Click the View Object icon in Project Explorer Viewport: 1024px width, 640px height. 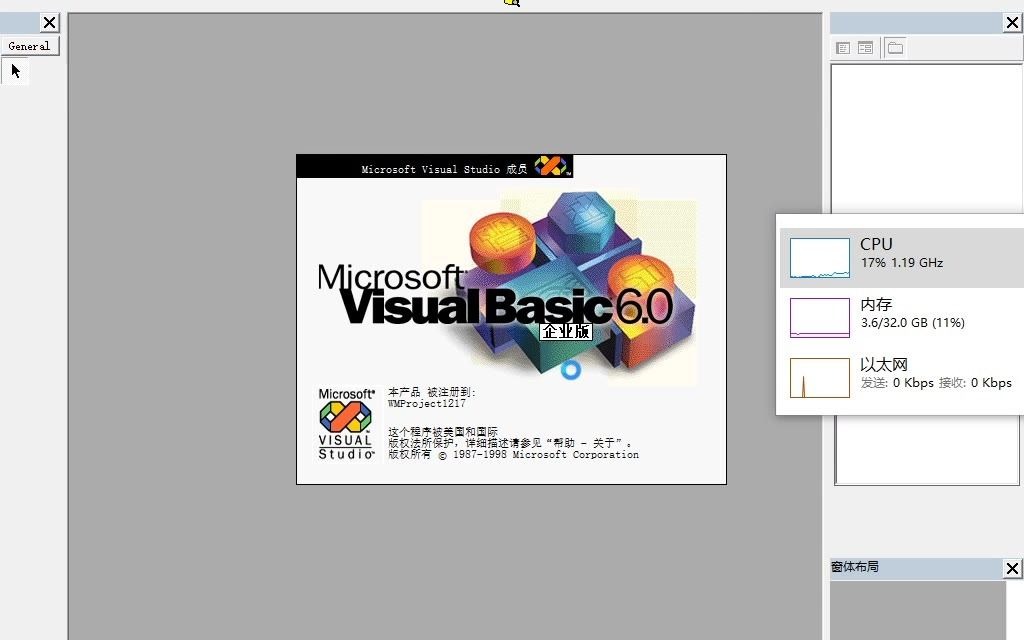click(x=864, y=47)
